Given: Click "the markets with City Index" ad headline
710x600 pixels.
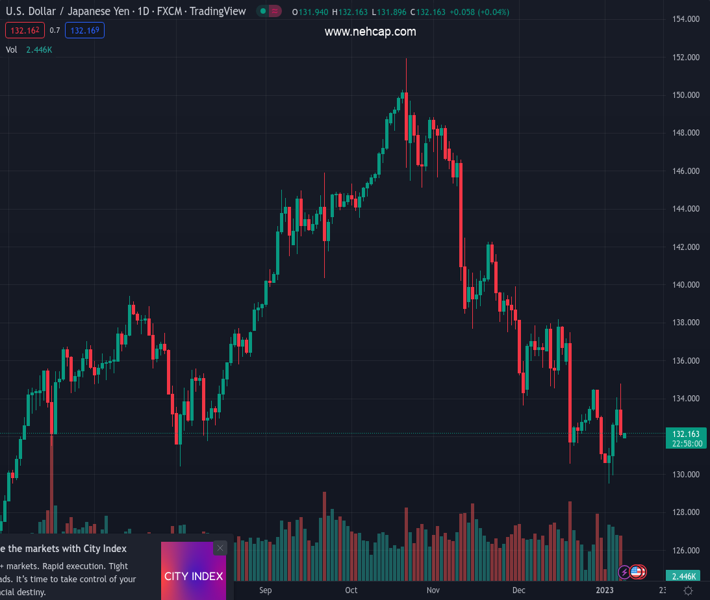Looking at the screenshot, I should pyautogui.click(x=64, y=548).
